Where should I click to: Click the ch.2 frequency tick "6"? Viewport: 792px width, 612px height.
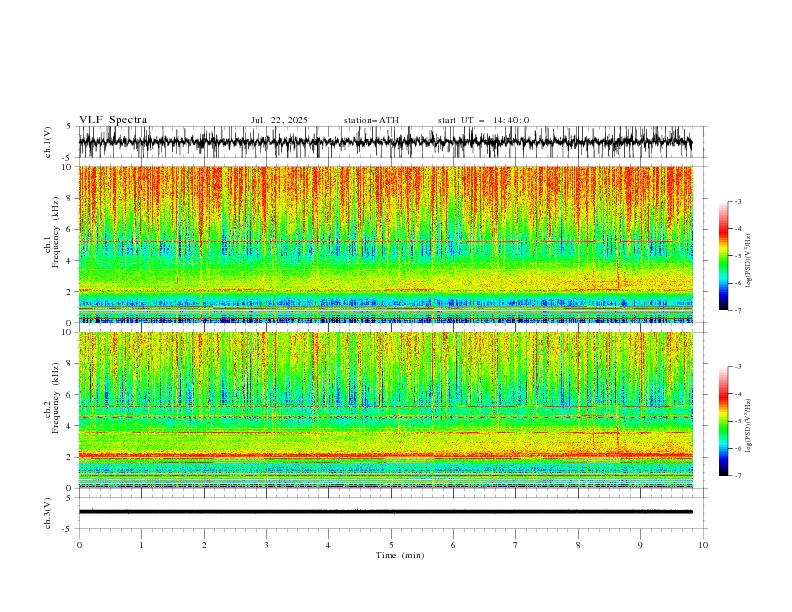coord(69,395)
